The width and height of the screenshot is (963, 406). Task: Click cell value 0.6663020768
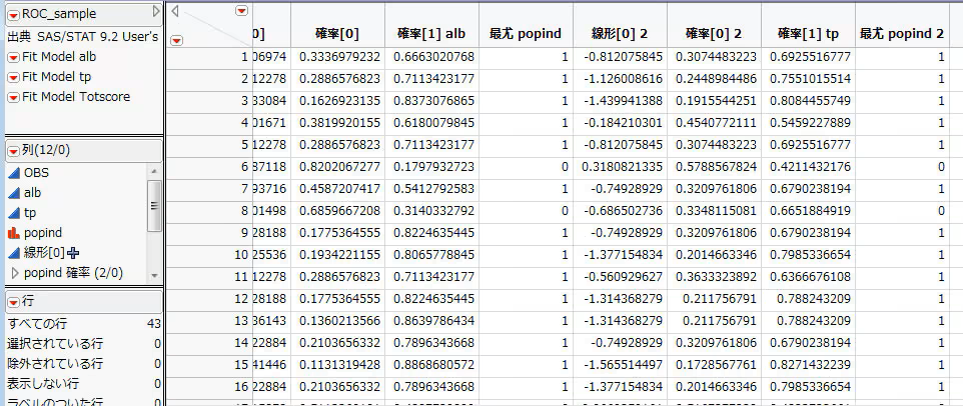tap(436, 57)
